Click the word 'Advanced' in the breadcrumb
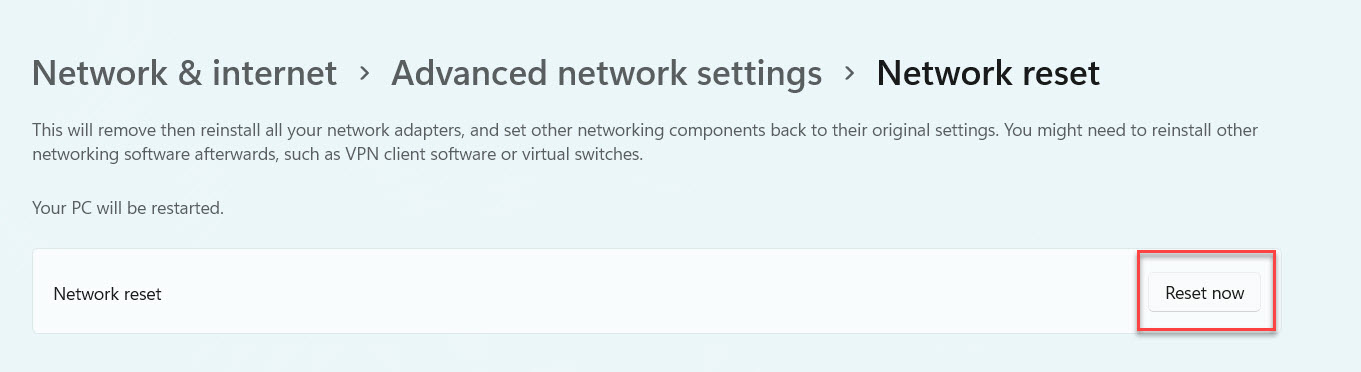Viewport: 1361px width, 372px height. (x=460, y=73)
